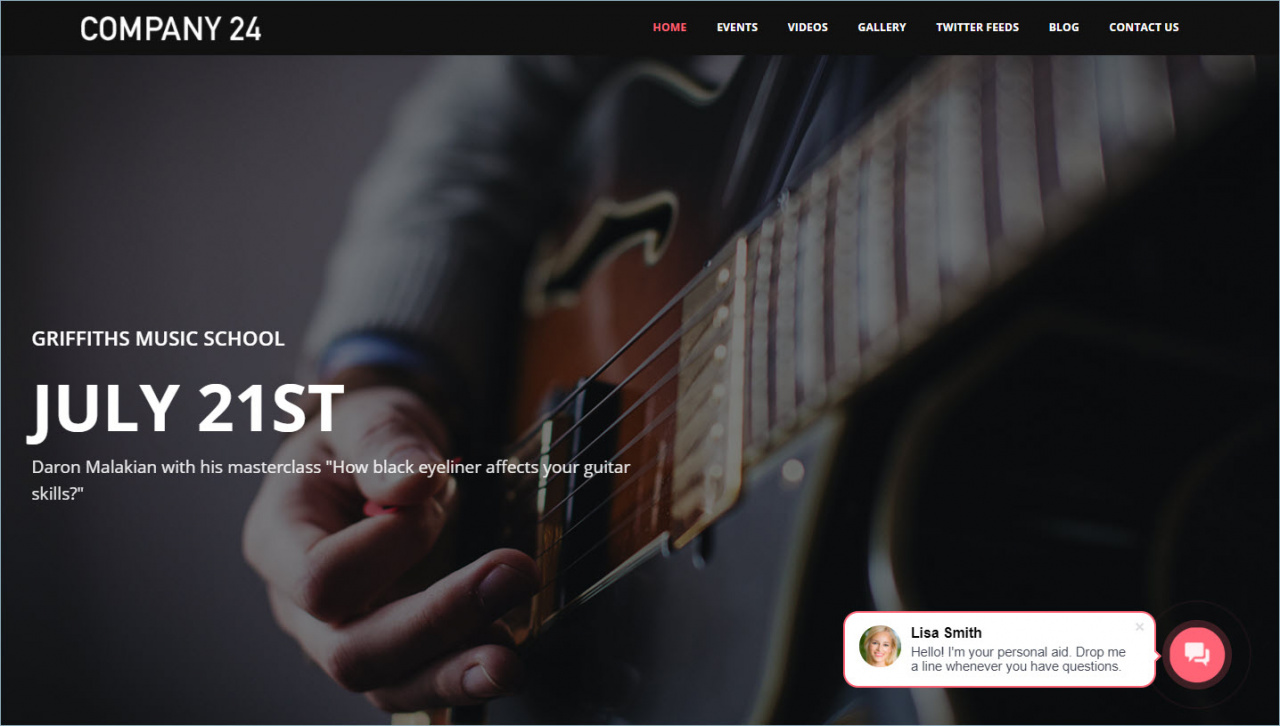The height and width of the screenshot is (726, 1280).
Task: Navigate to VIDEOS section
Action: 808,27
